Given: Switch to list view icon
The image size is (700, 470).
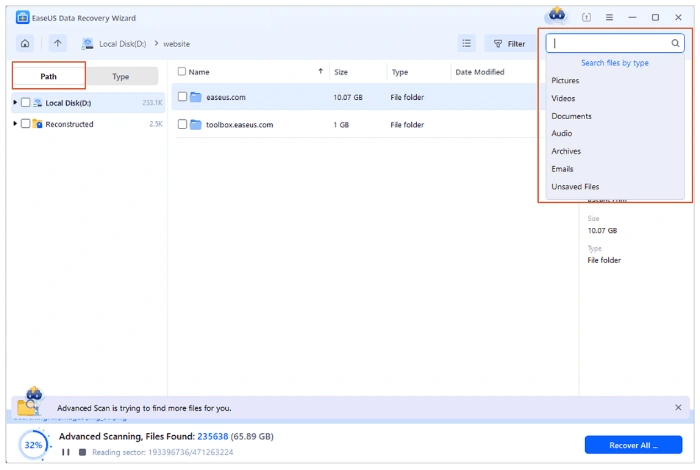Looking at the screenshot, I should point(467,43).
